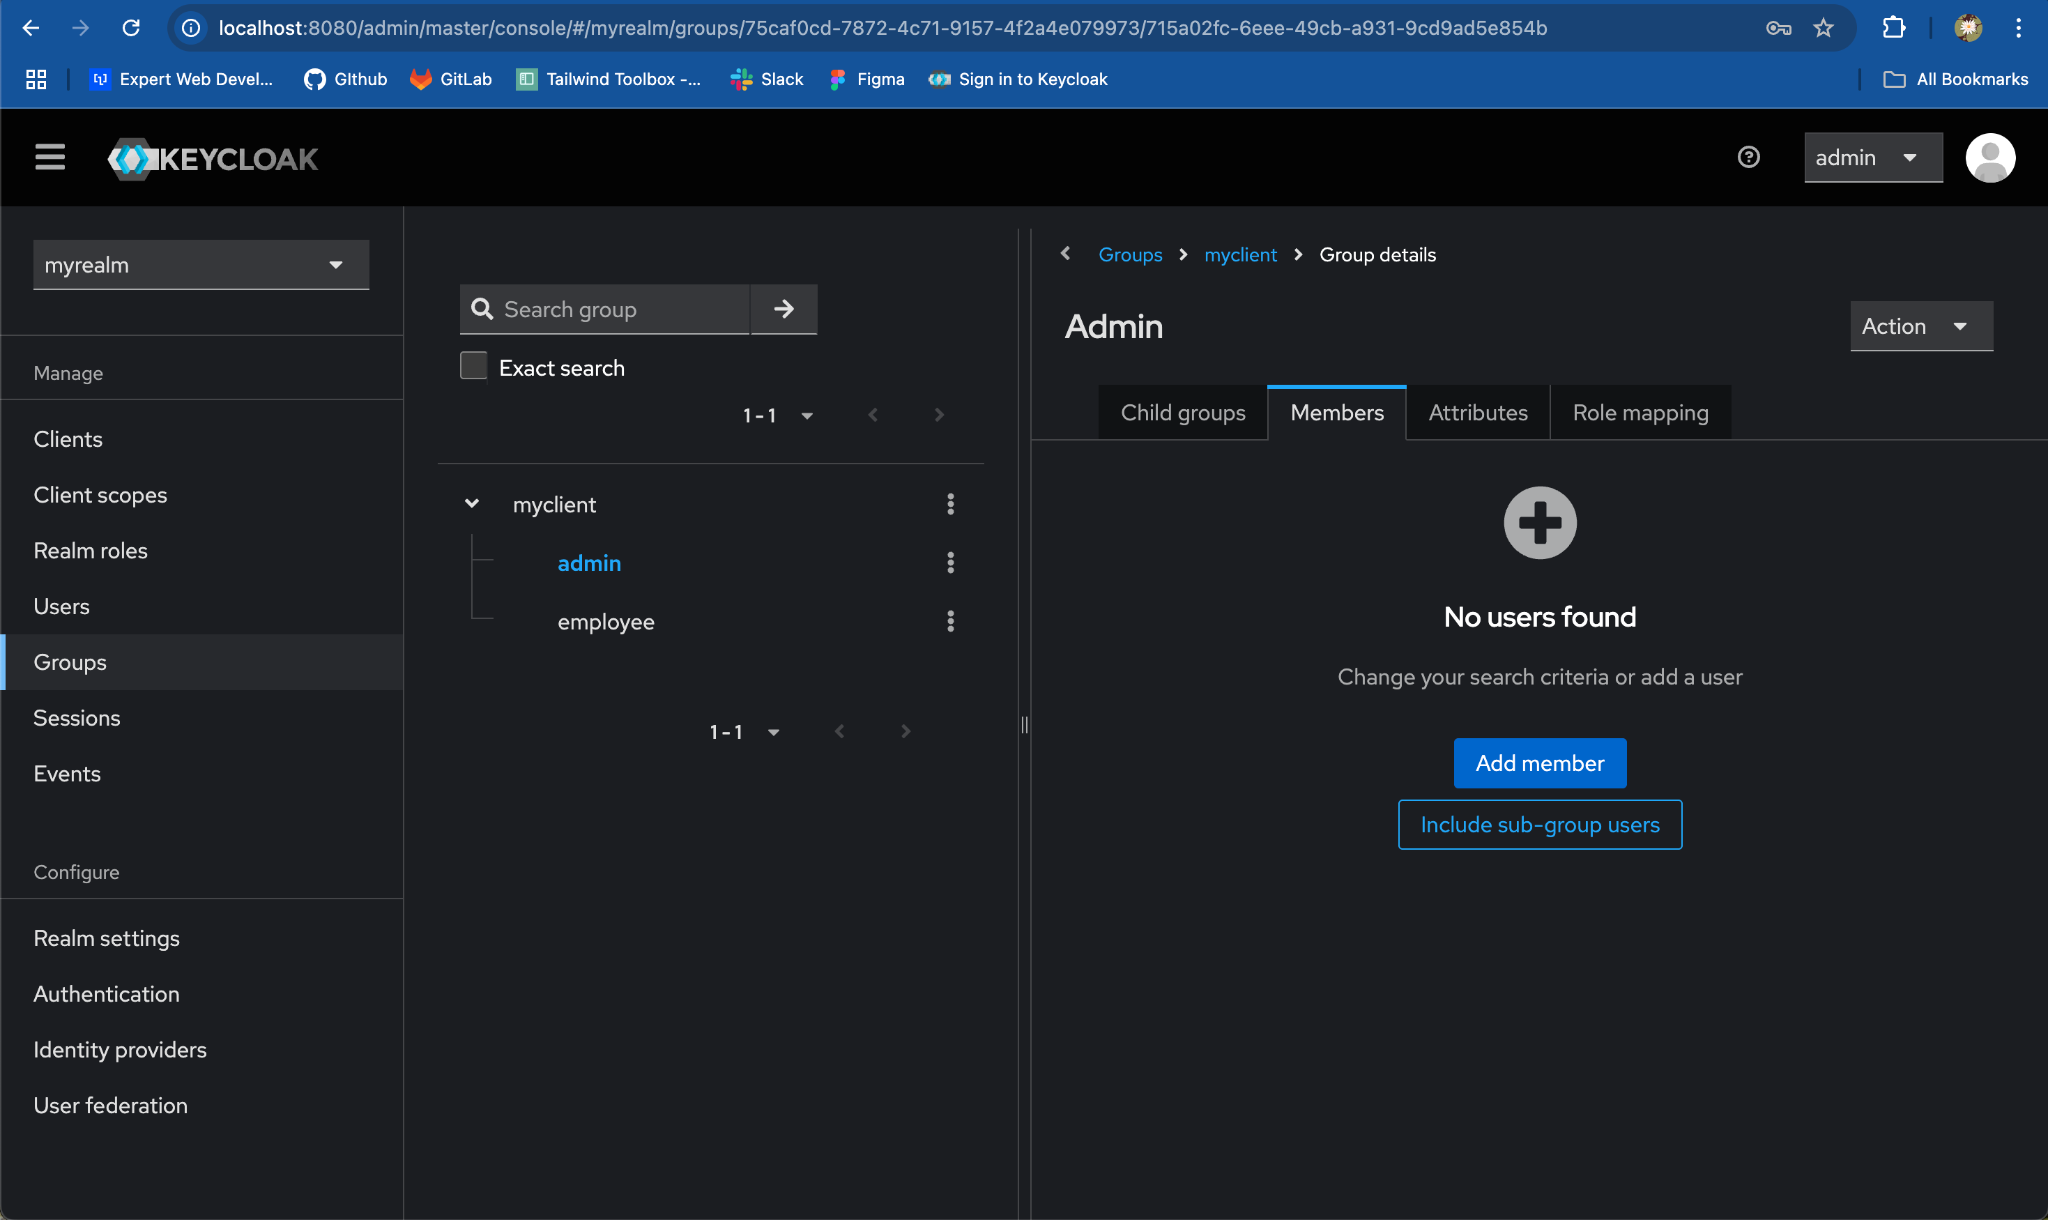Click Include sub-group users button

tap(1540, 825)
